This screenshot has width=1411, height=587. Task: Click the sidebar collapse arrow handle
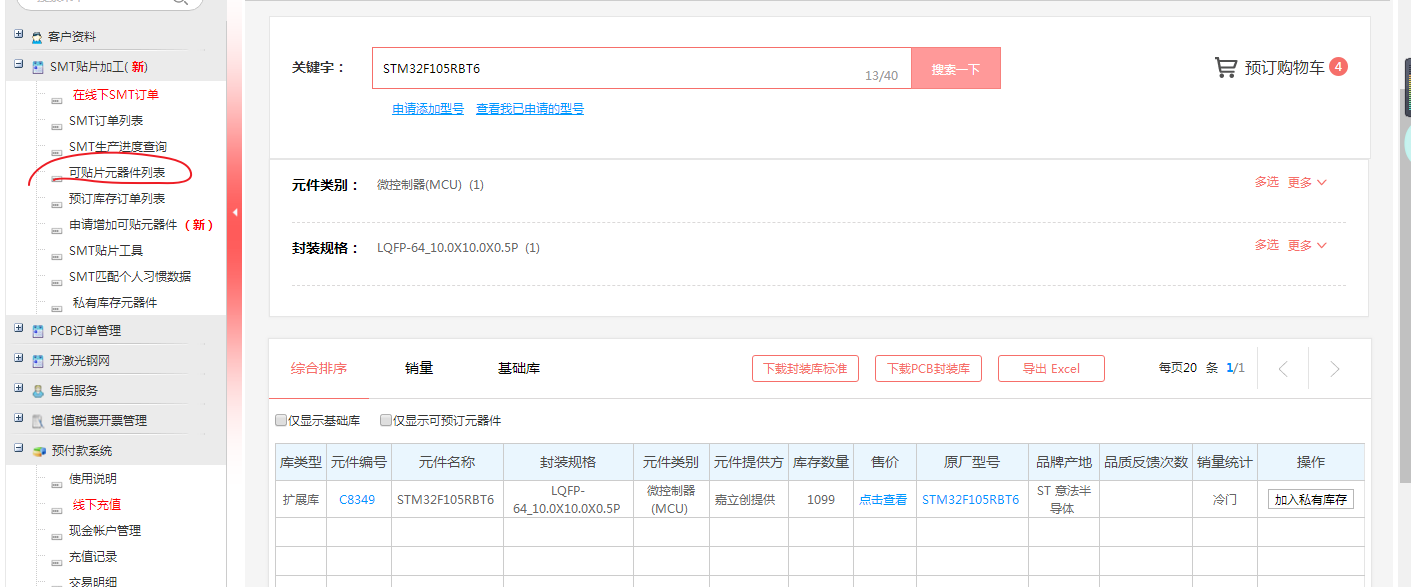(x=234, y=212)
